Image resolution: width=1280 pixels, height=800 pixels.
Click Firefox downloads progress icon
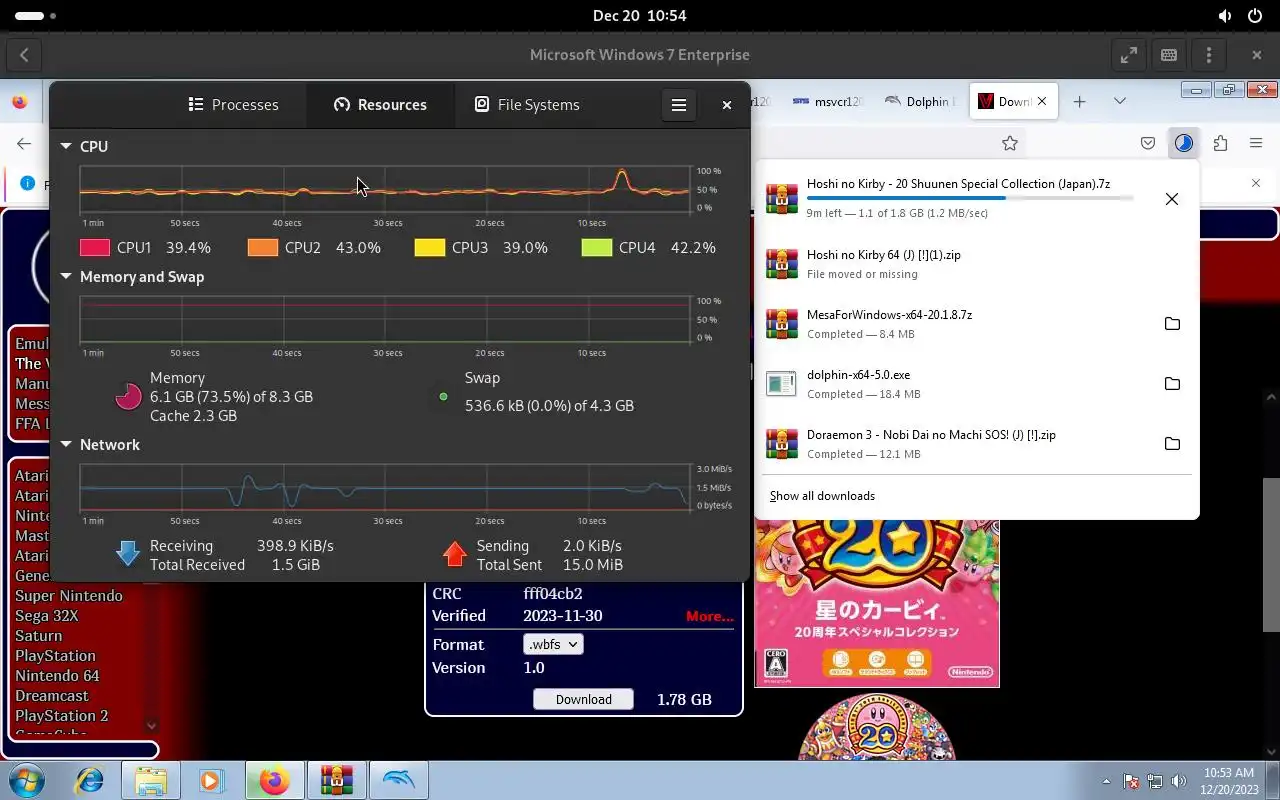click(x=1184, y=143)
